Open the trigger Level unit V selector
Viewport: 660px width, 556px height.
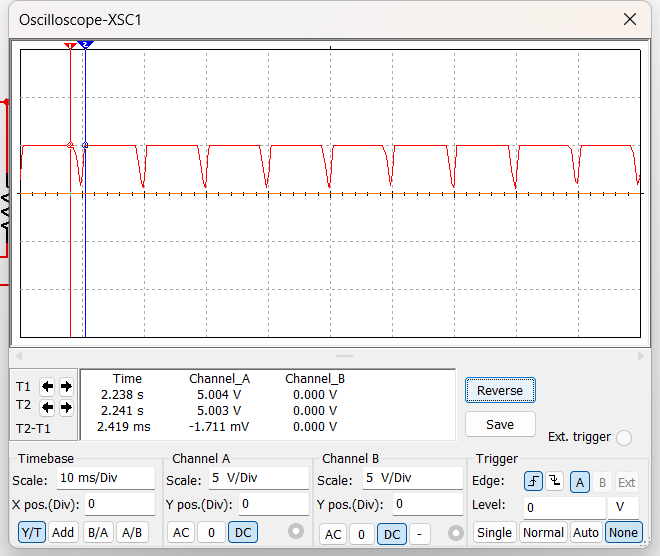(x=622, y=507)
